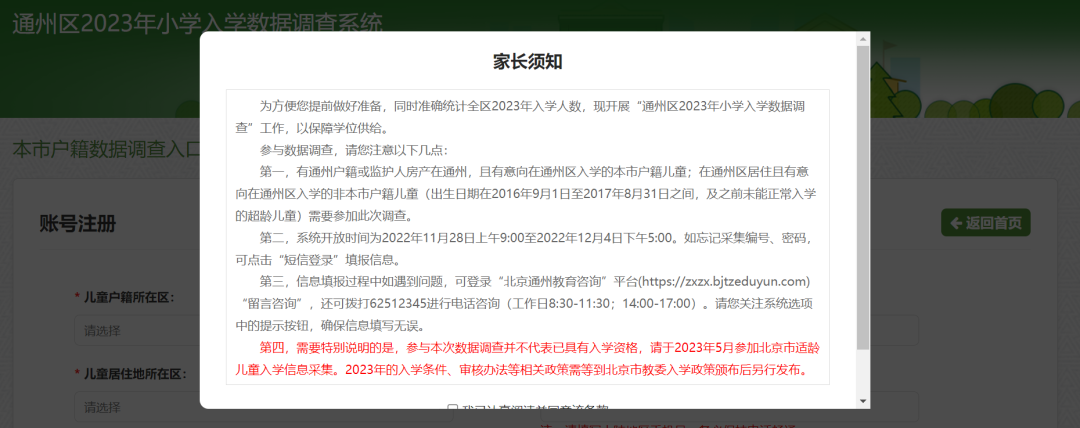The height and width of the screenshot is (428, 1080).
Task: Click the 通州区2023年小学入学数据调查系统 header title
Action: pyautogui.click(x=197, y=23)
